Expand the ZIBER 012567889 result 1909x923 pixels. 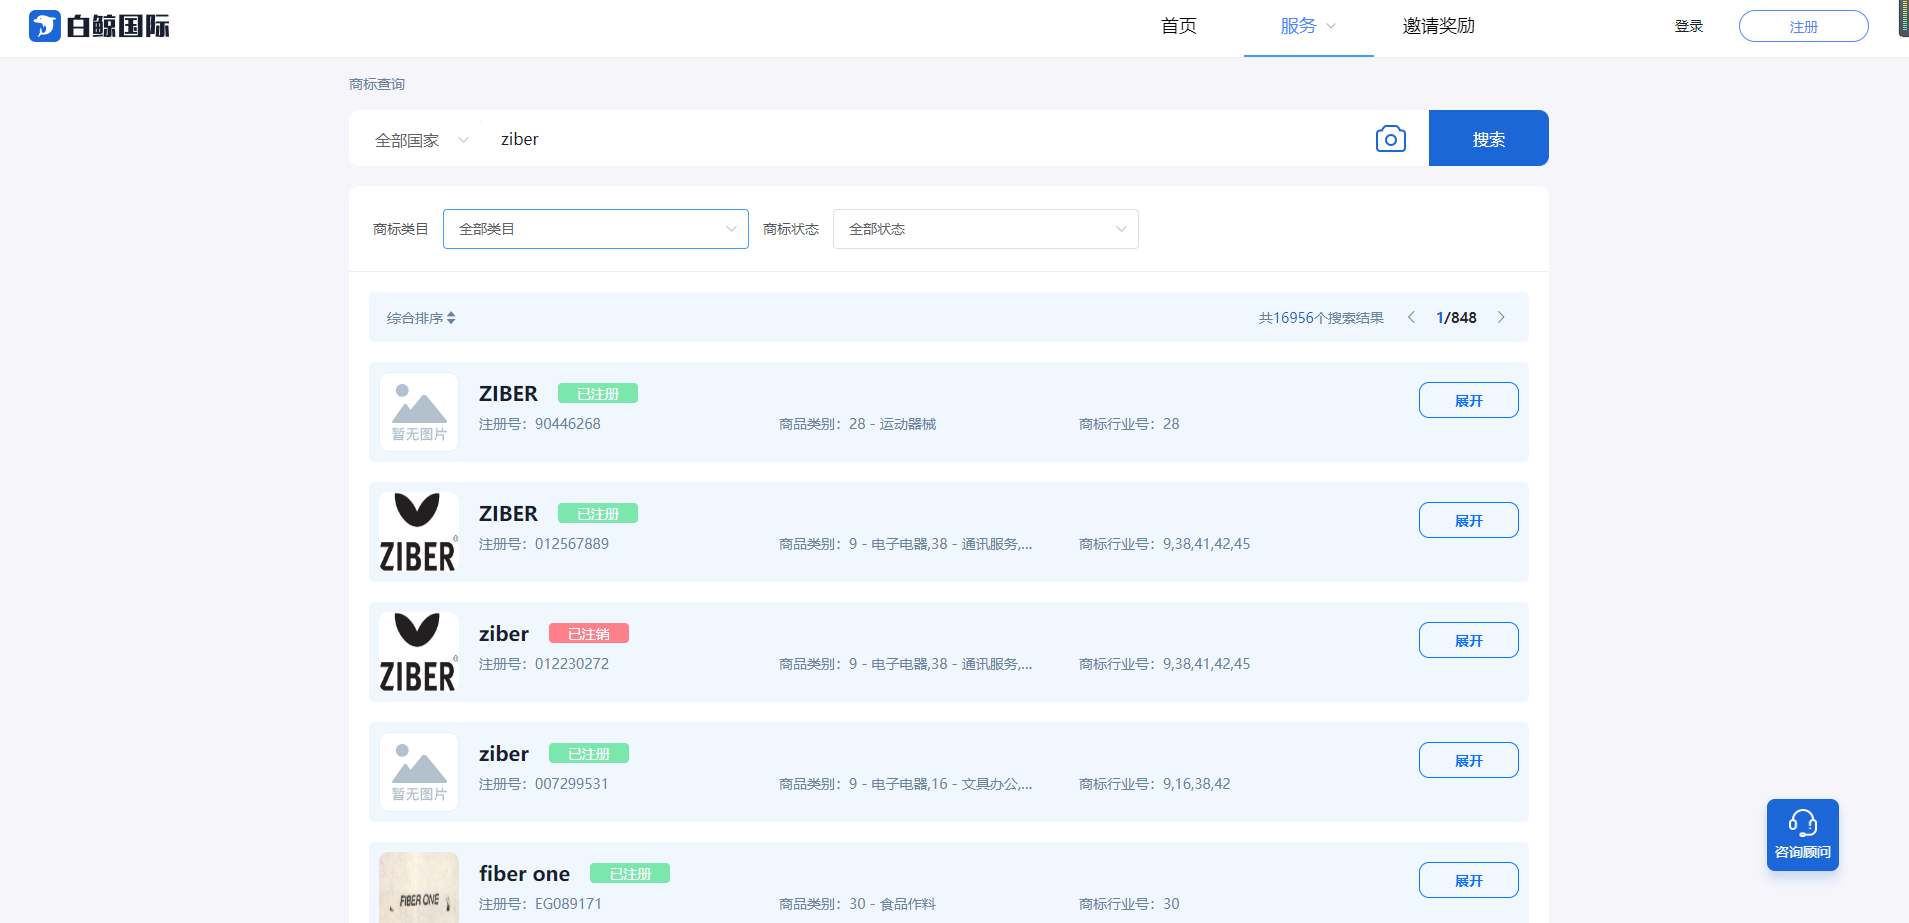(1468, 520)
